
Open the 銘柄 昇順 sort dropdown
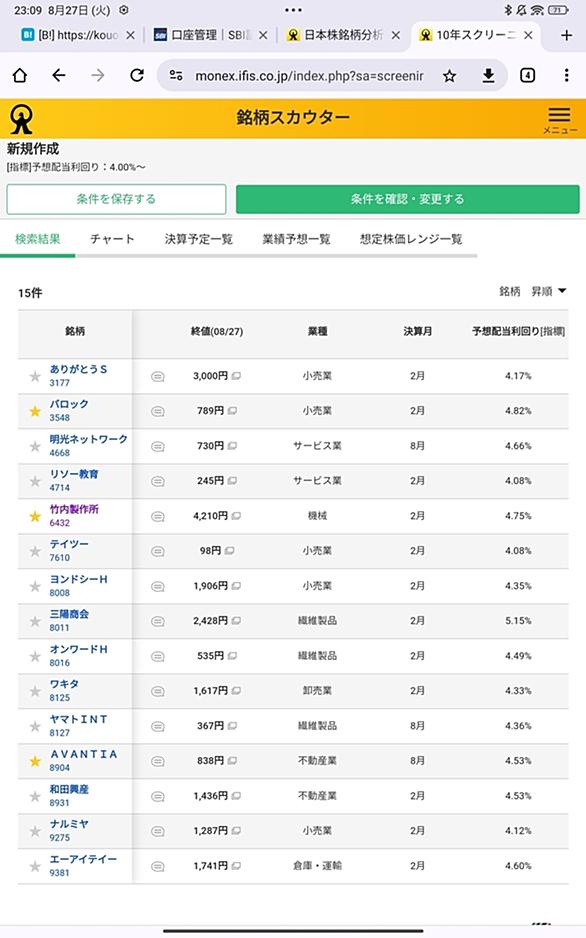click(533, 291)
